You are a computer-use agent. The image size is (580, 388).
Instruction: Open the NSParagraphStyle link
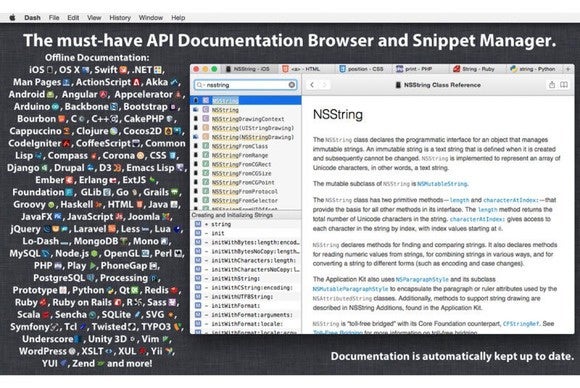422,280
